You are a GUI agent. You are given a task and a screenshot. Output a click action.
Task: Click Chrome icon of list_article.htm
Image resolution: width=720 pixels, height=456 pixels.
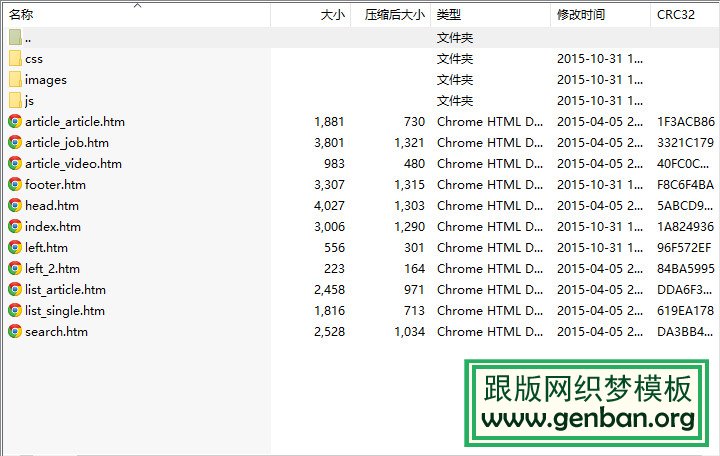point(15,289)
